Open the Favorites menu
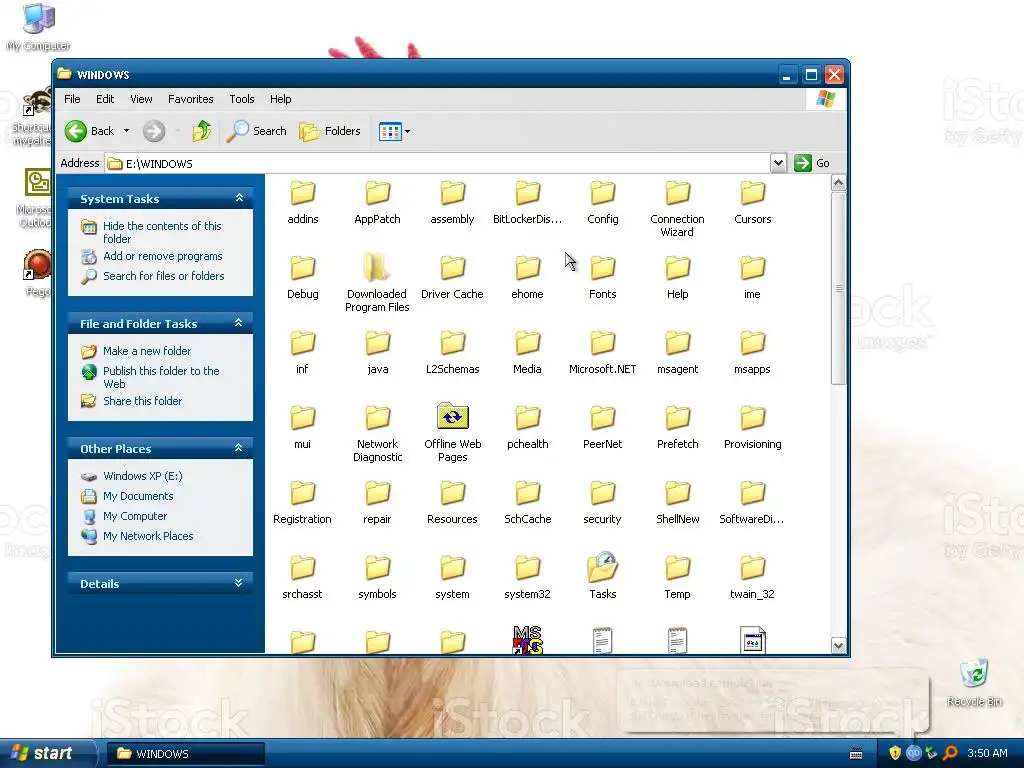1024x768 pixels. point(191,99)
